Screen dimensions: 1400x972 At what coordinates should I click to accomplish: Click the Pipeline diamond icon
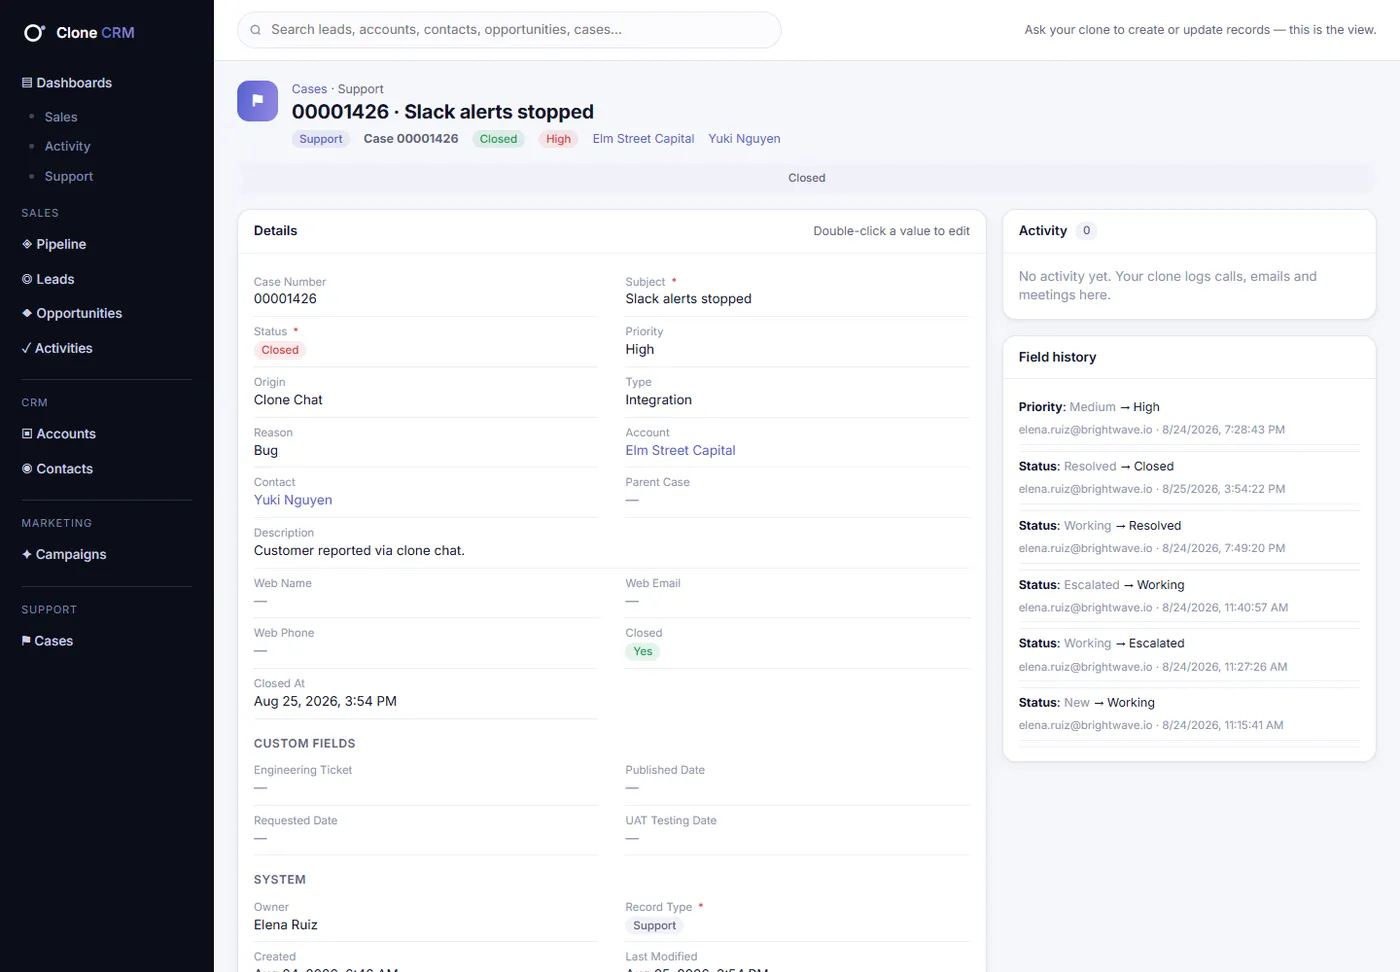27,244
